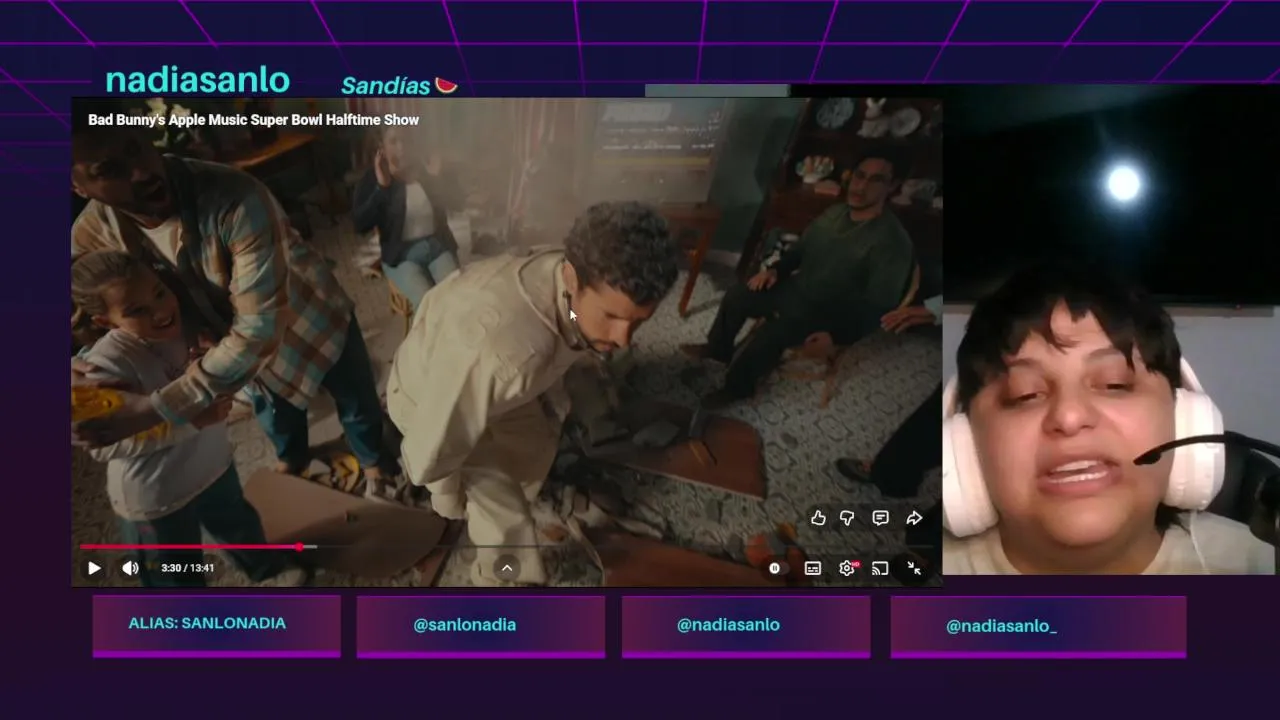Click the ALIAS: SANLONADIA banner
The height and width of the screenshot is (720, 1280).
216,626
